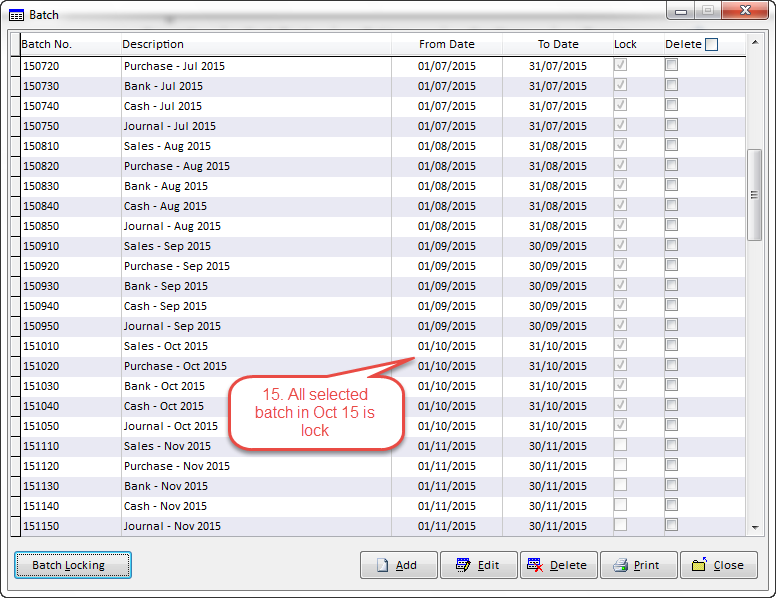
Task: Tick the Delete column header checkbox
Action: click(711, 44)
